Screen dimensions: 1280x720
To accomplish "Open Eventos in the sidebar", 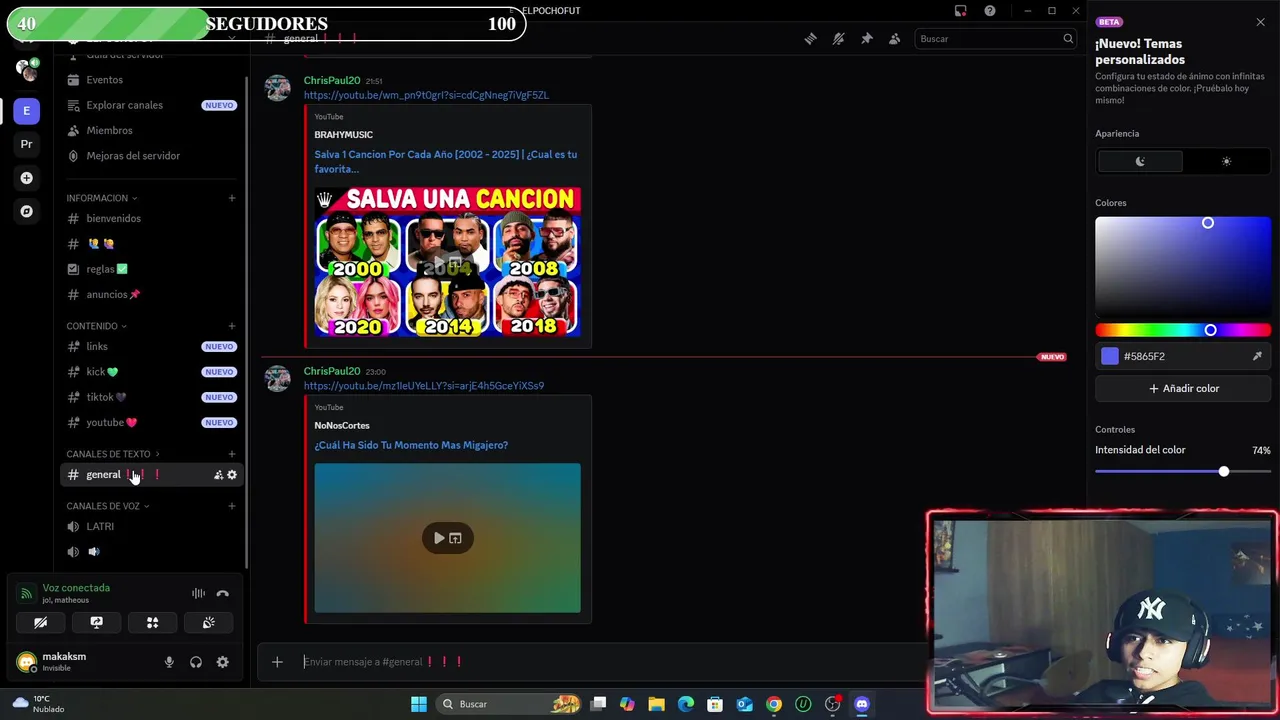I will click(151, 80).
